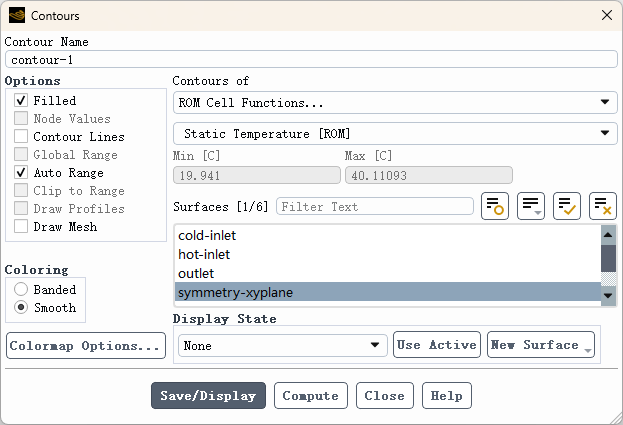Click the toggle tree view surfaces icon
623x425 pixels.
click(495, 206)
